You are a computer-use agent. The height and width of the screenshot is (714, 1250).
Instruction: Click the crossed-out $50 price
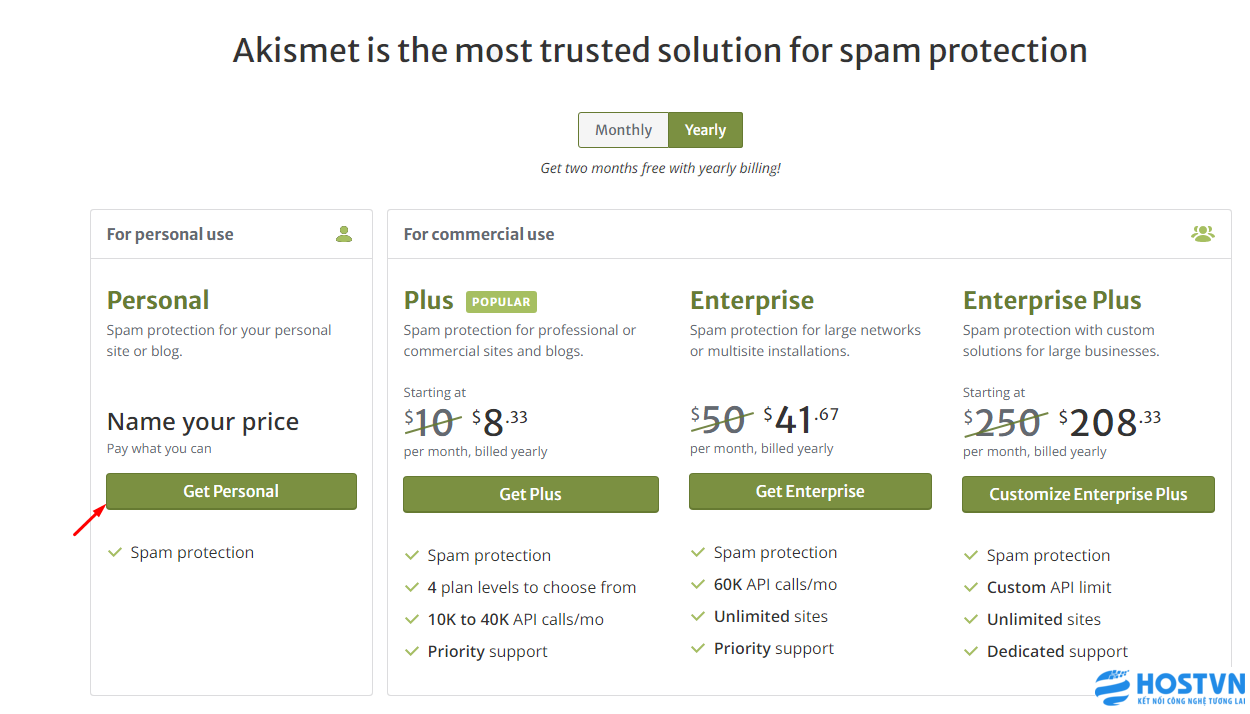click(720, 419)
